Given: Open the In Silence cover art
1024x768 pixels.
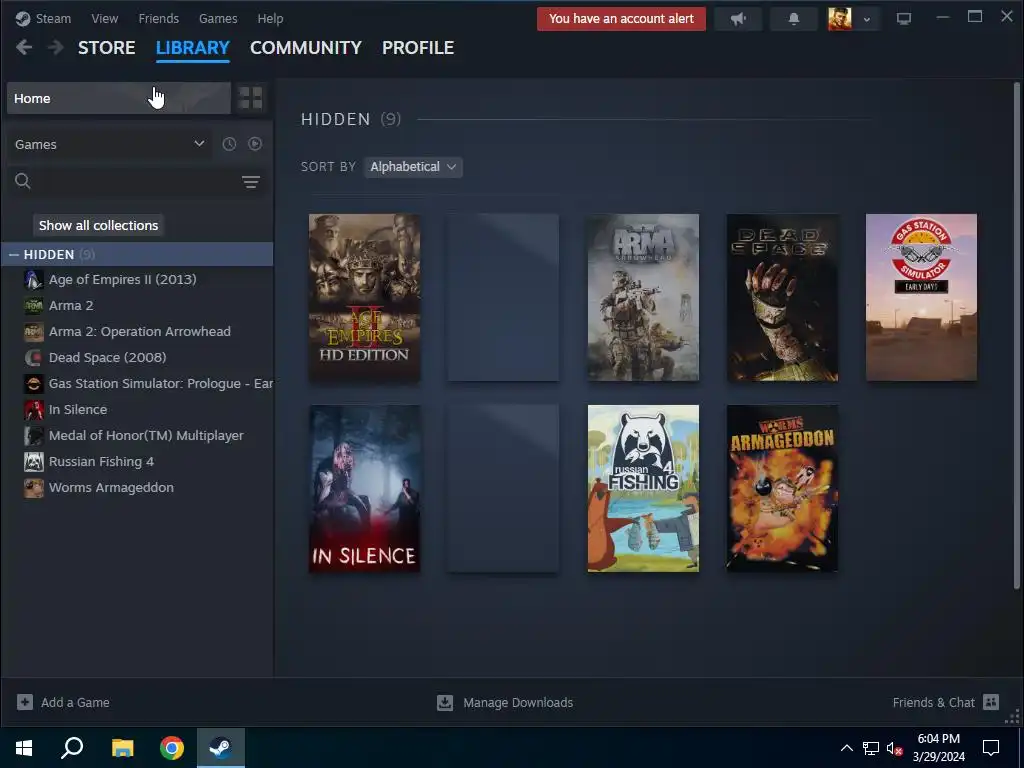Looking at the screenshot, I should tap(364, 488).
